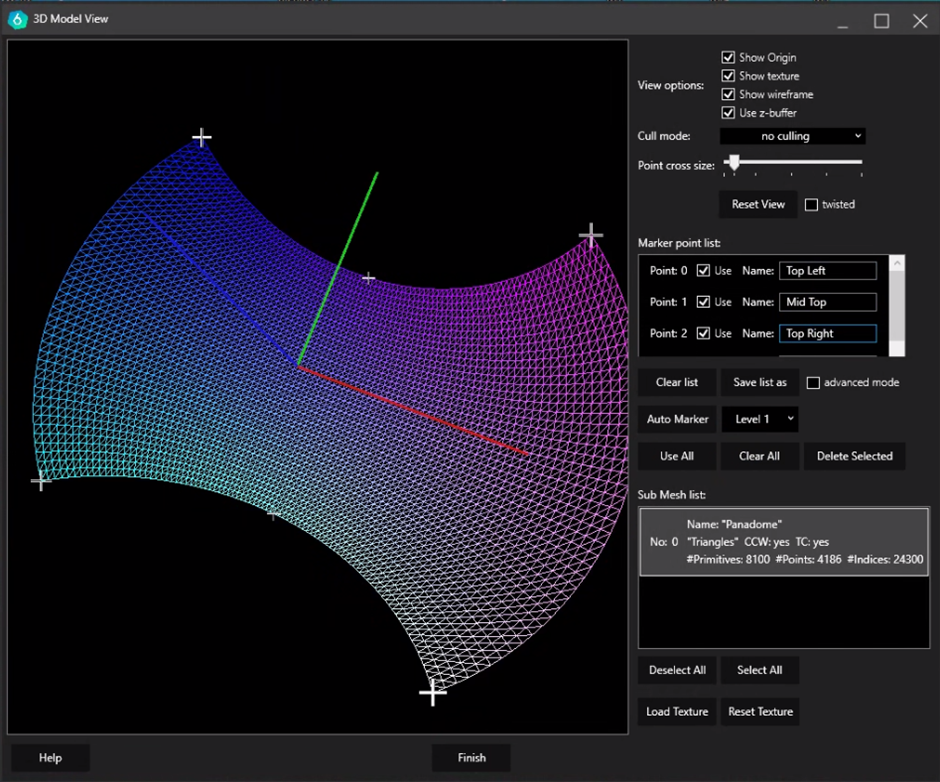Click the Top Right name field
940x782 pixels.
point(827,333)
